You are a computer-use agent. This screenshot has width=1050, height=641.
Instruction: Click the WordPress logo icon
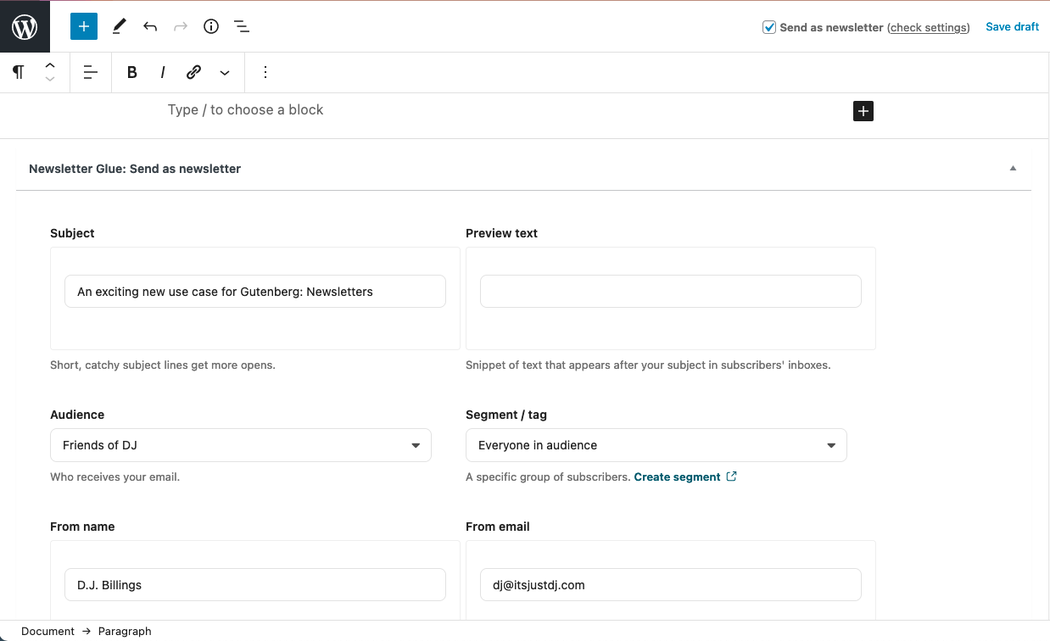pos(25,27)
